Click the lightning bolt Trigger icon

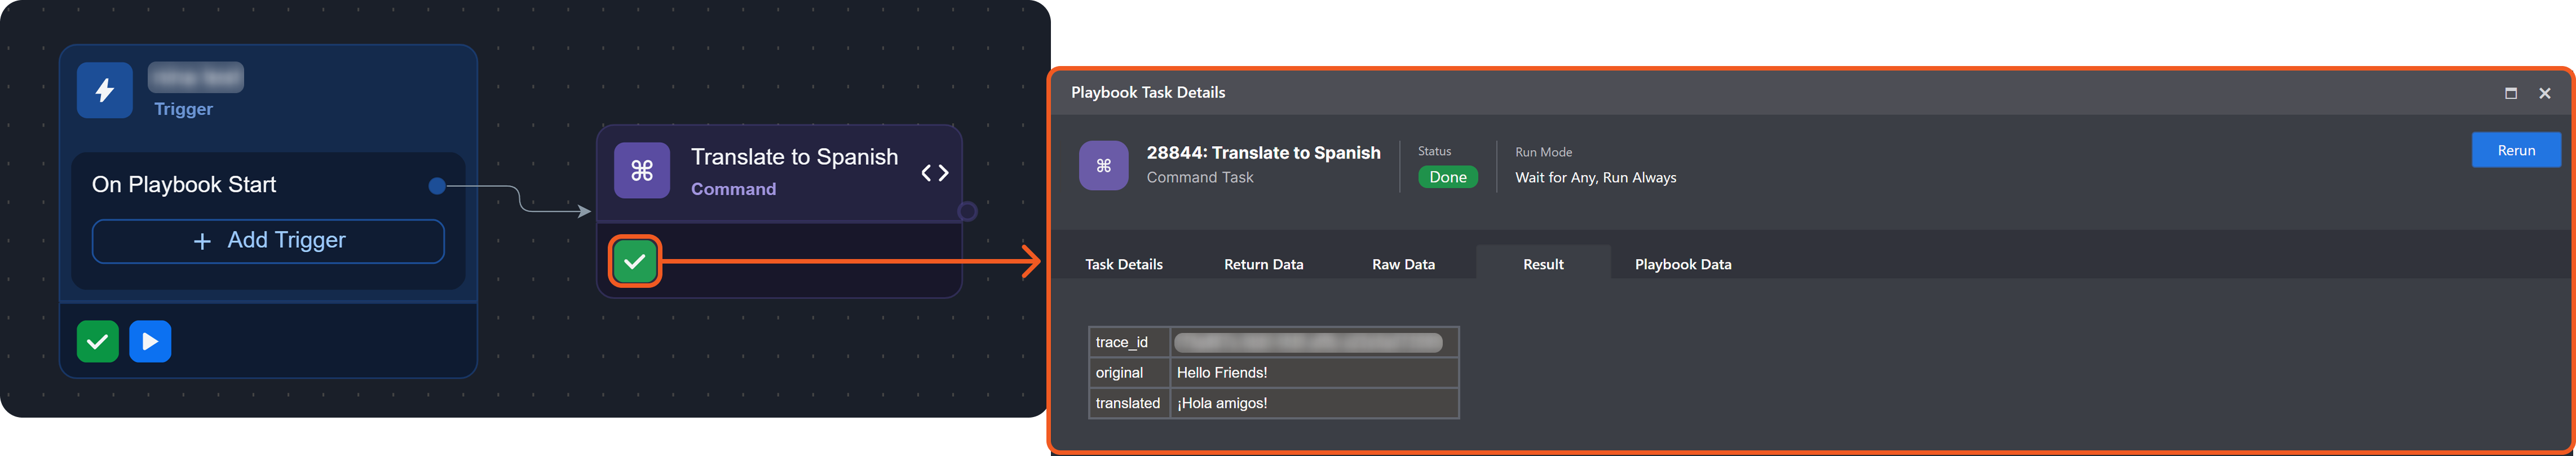tap(105, 91)
